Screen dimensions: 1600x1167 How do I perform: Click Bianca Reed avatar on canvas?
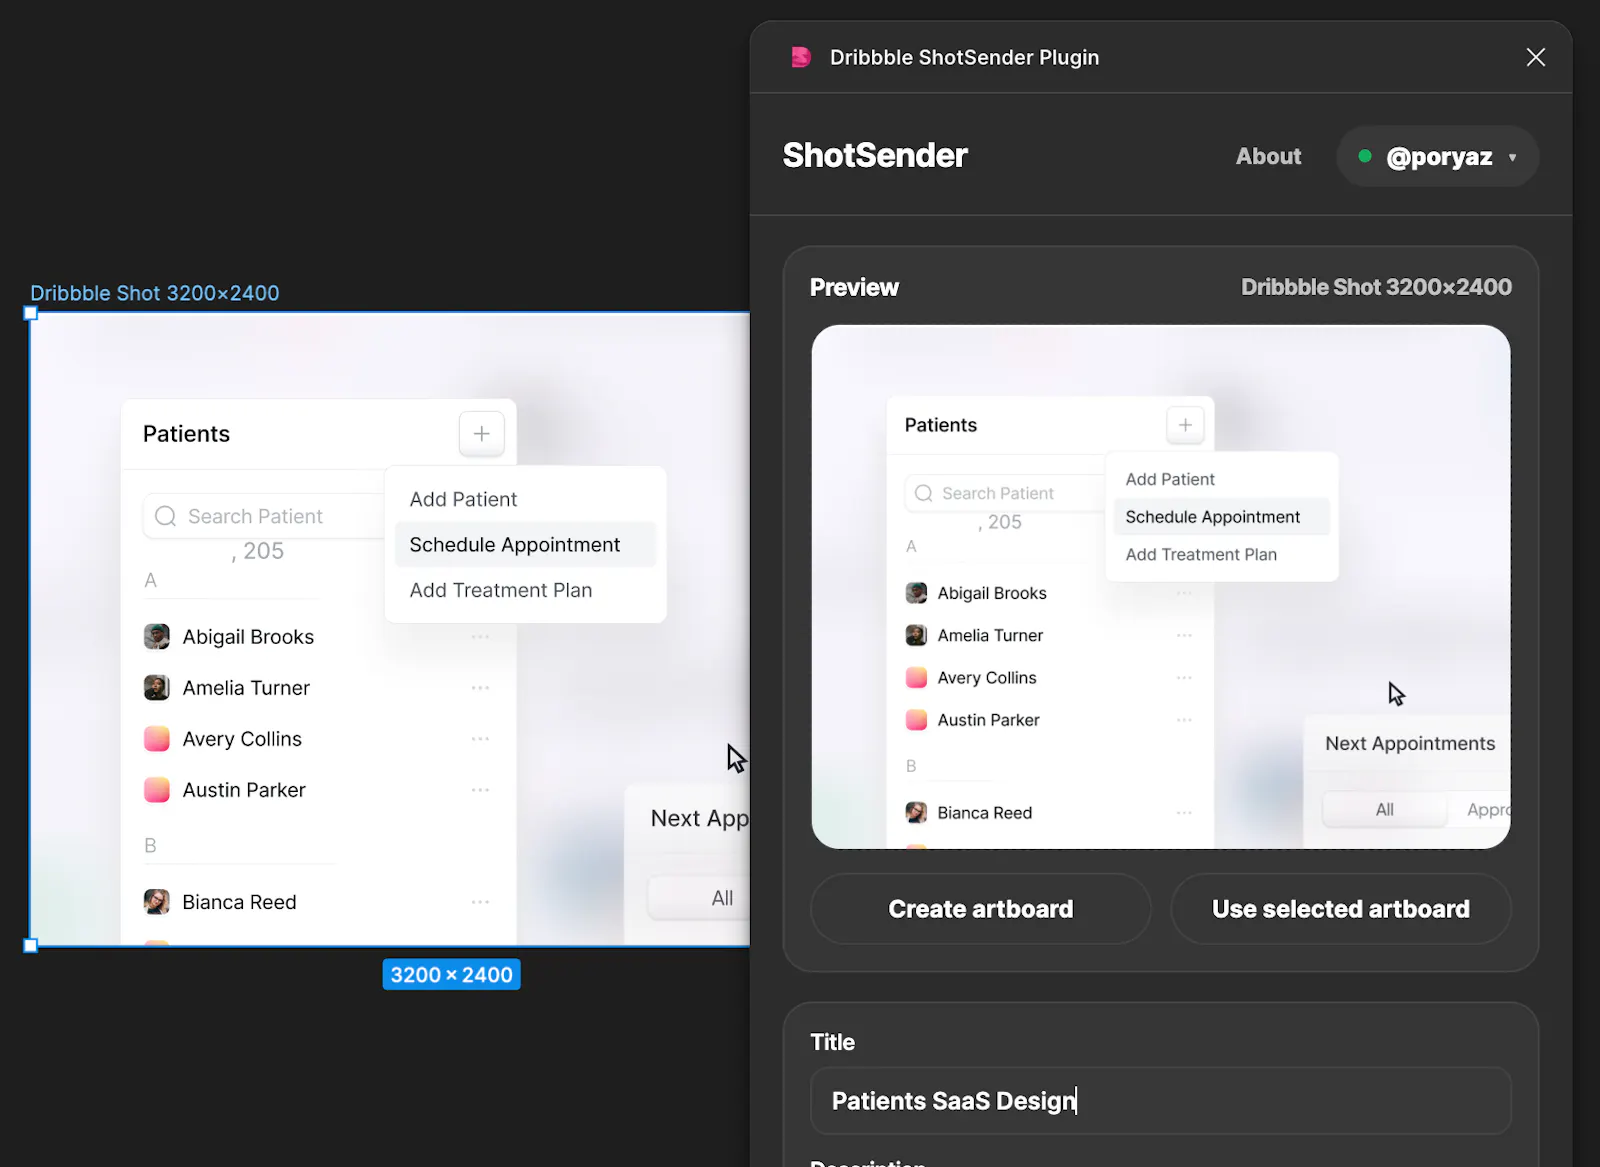click(x=157, y=902)
